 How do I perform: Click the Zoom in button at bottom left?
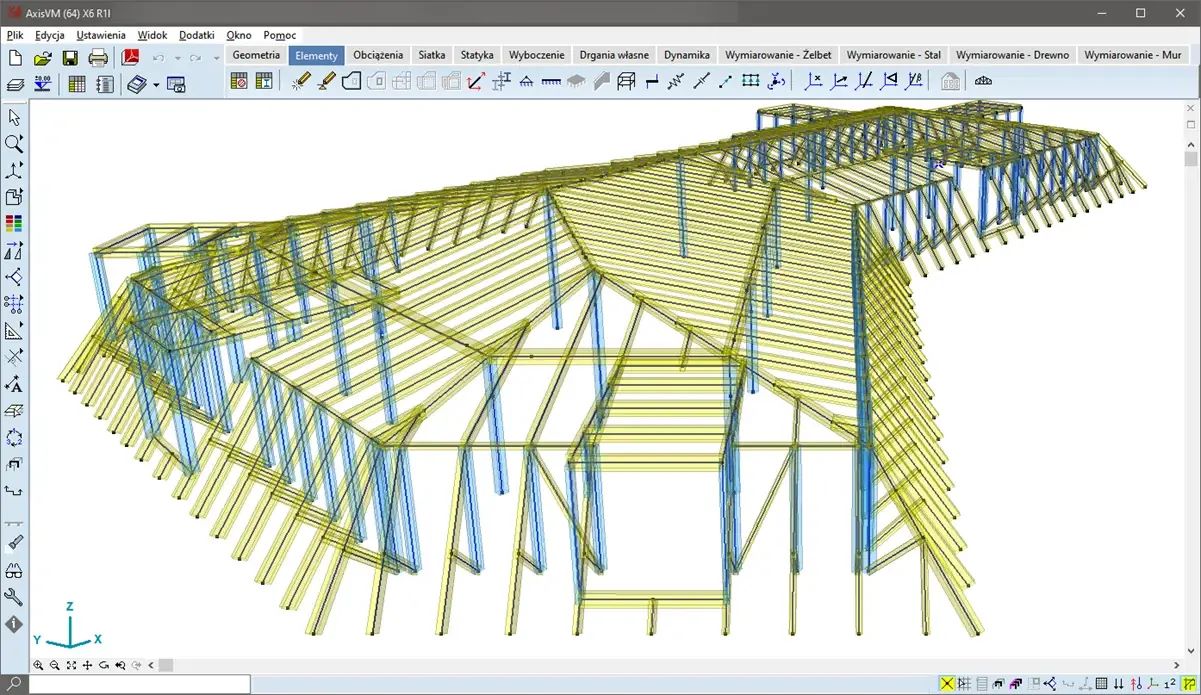pos(39,665)
